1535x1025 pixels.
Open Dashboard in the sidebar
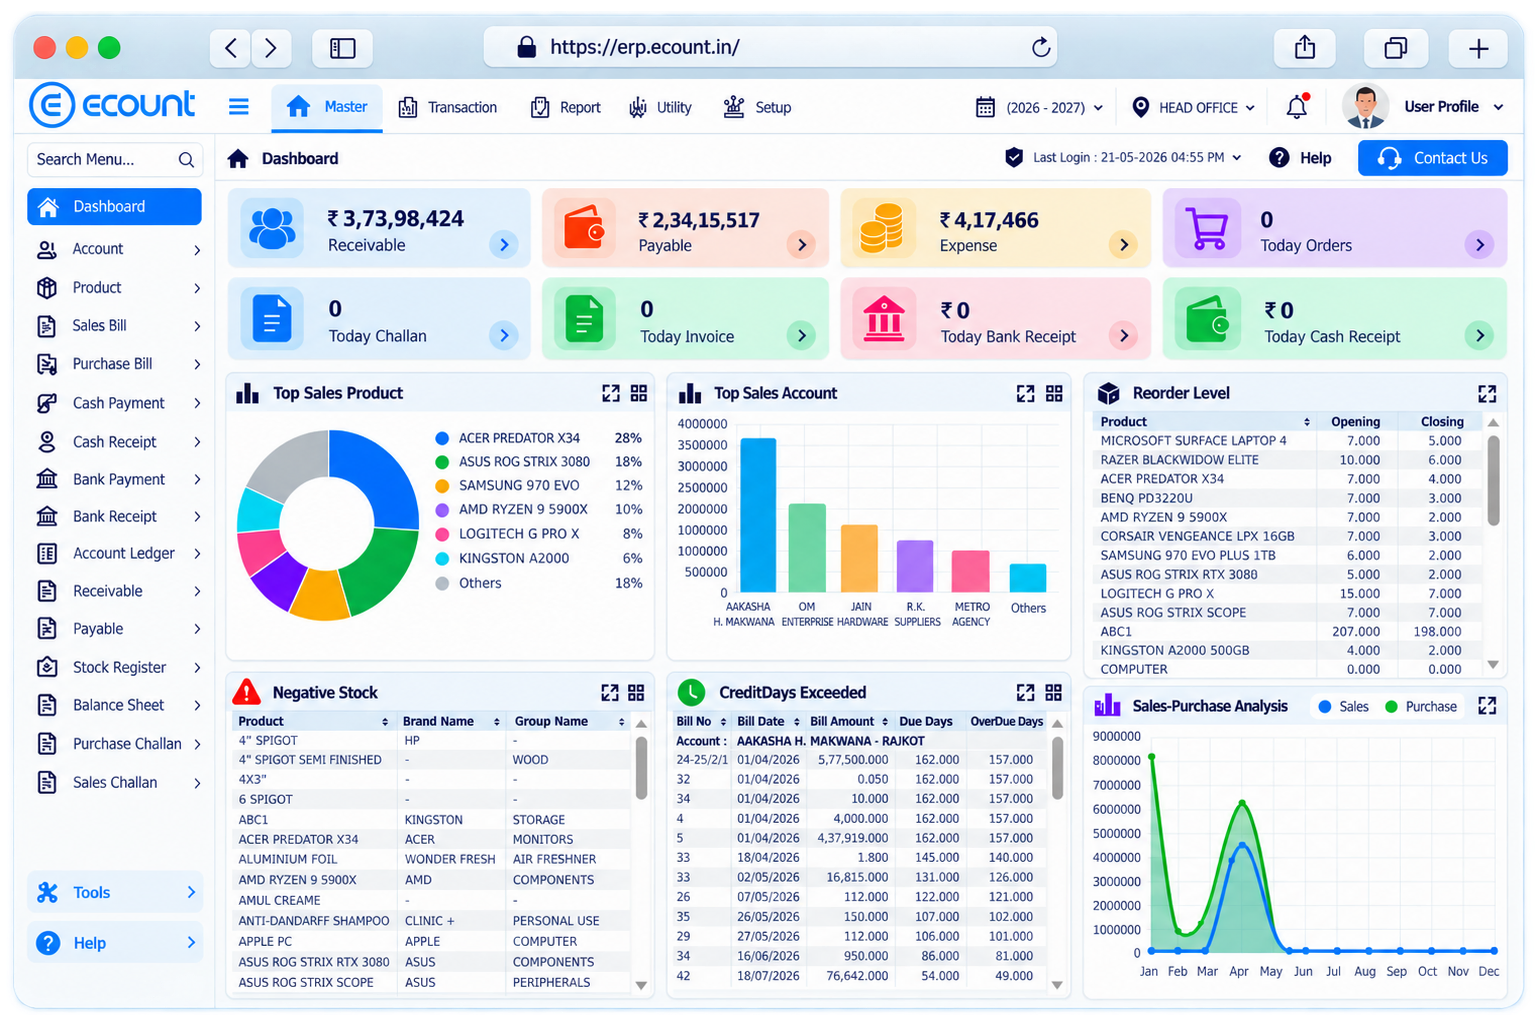pyautogui.click(x=114, y=207)
